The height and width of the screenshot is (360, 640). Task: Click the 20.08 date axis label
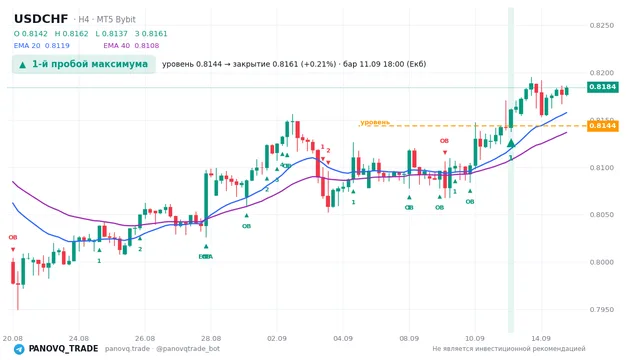pos(13,338)
